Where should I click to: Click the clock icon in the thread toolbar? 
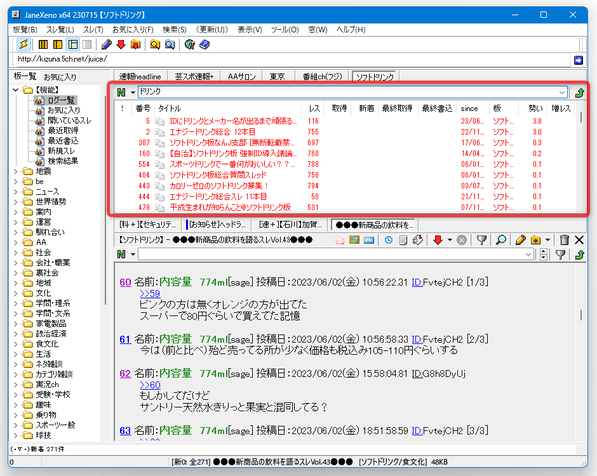(388, 240)
